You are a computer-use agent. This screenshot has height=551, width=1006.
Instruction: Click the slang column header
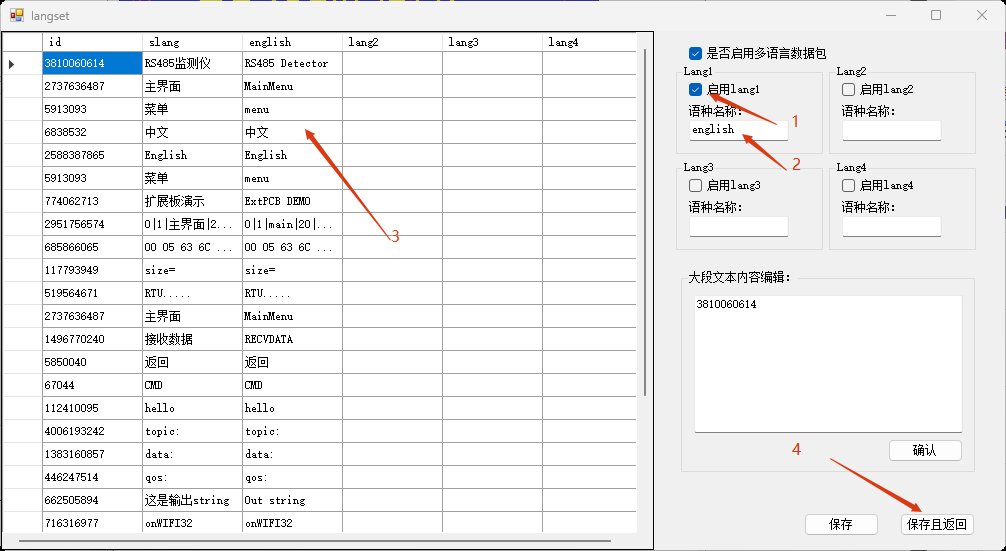tap(192, 42)
